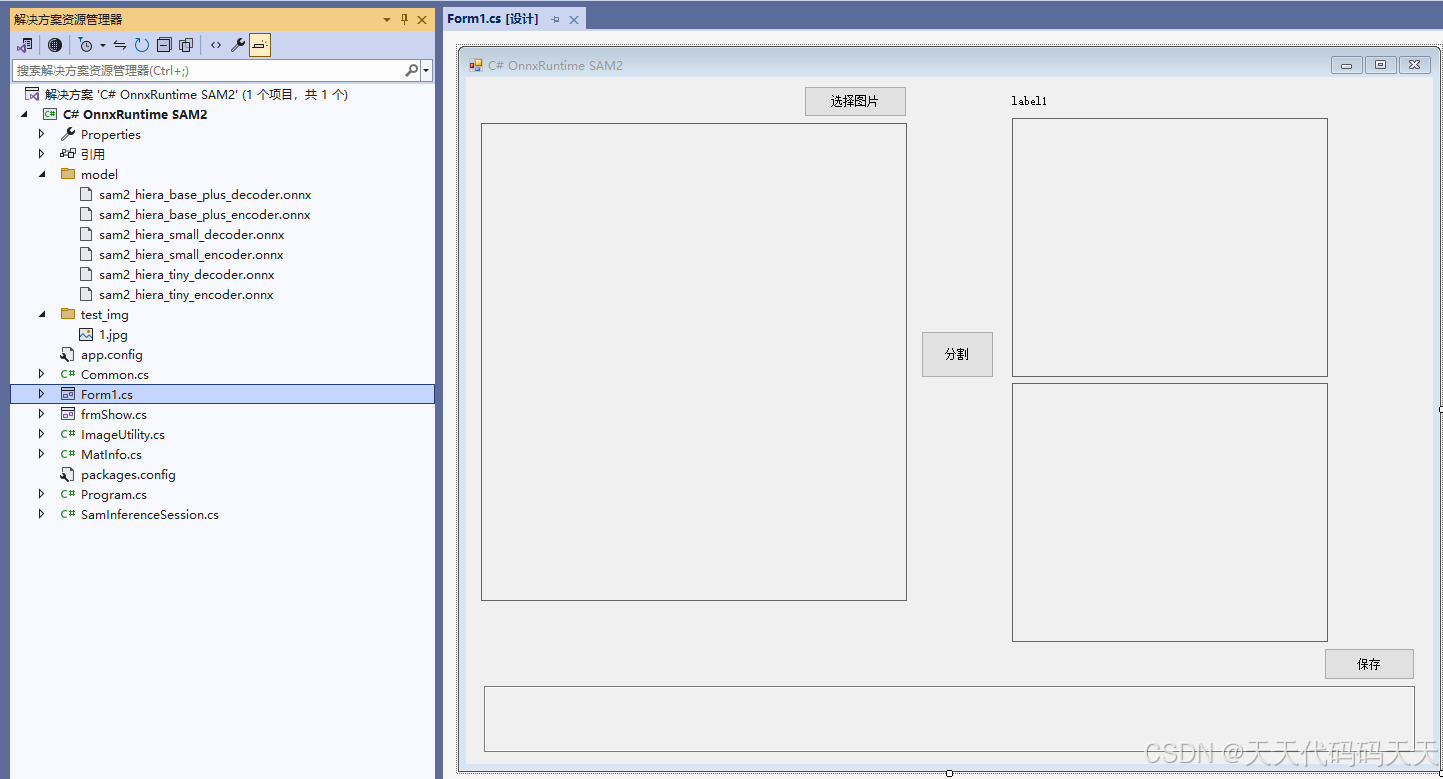Select packages.config file
Viewport: 1443px width, 779px height.
click(128, 475)
